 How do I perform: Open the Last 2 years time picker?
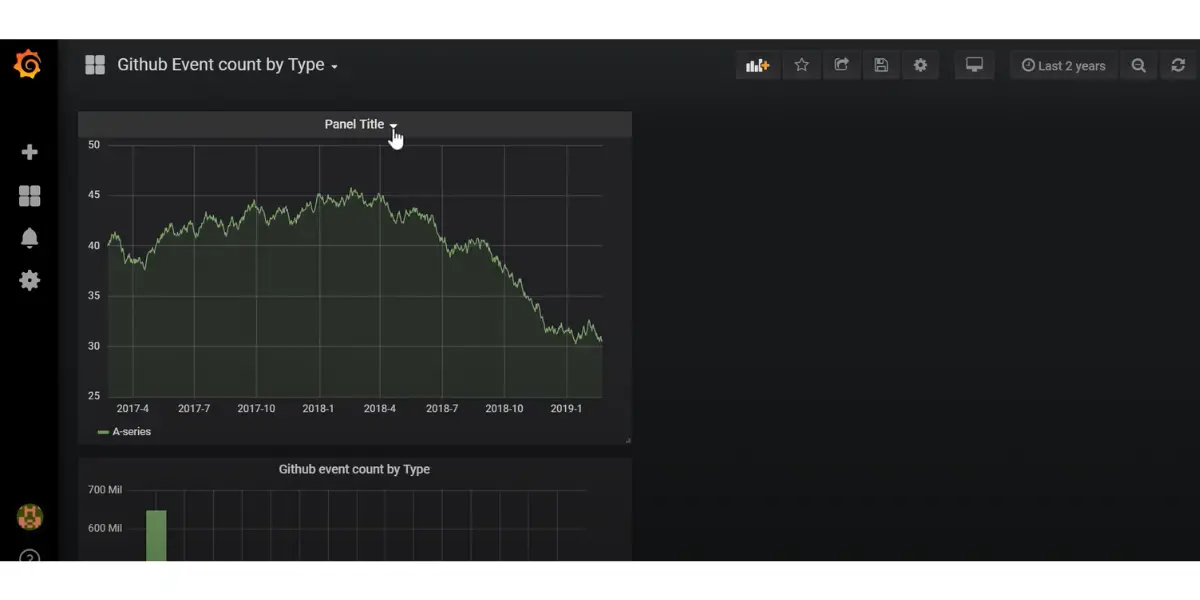click(1063, 65)
